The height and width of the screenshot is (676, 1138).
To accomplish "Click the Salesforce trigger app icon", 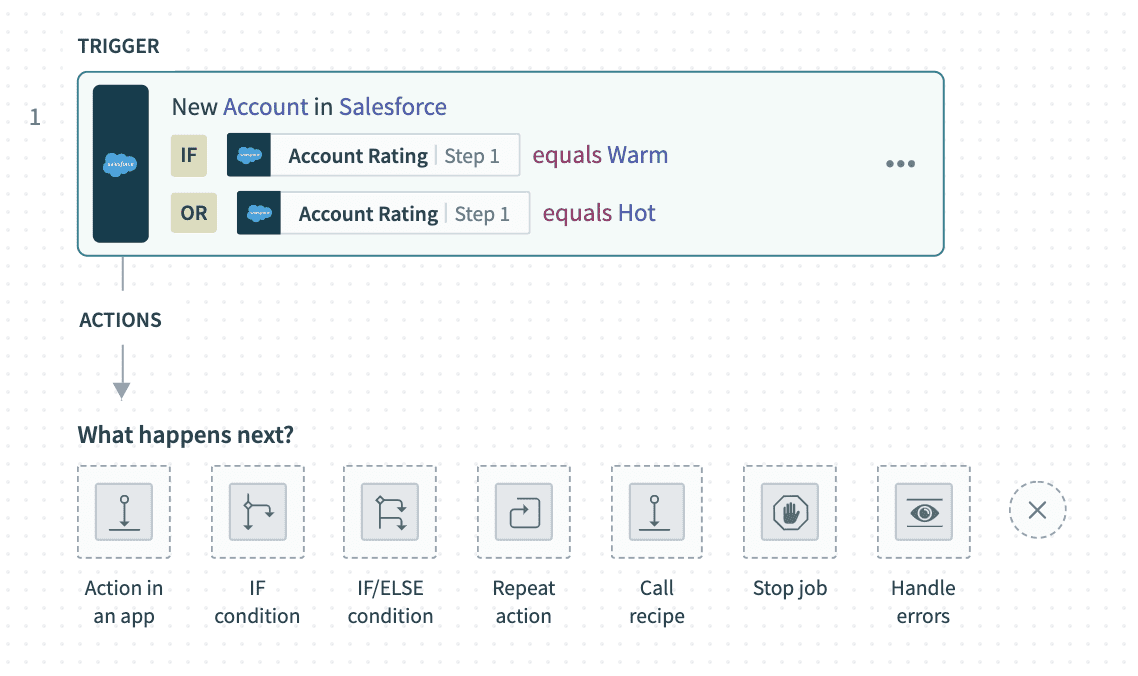I will pyautogui.click(x=120, y=164).
